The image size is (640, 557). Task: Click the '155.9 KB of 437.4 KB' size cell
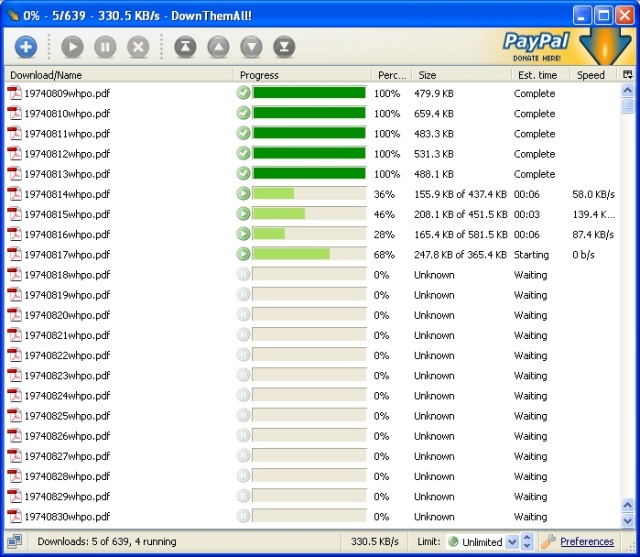pyautogui.click(x=460, y=194)
